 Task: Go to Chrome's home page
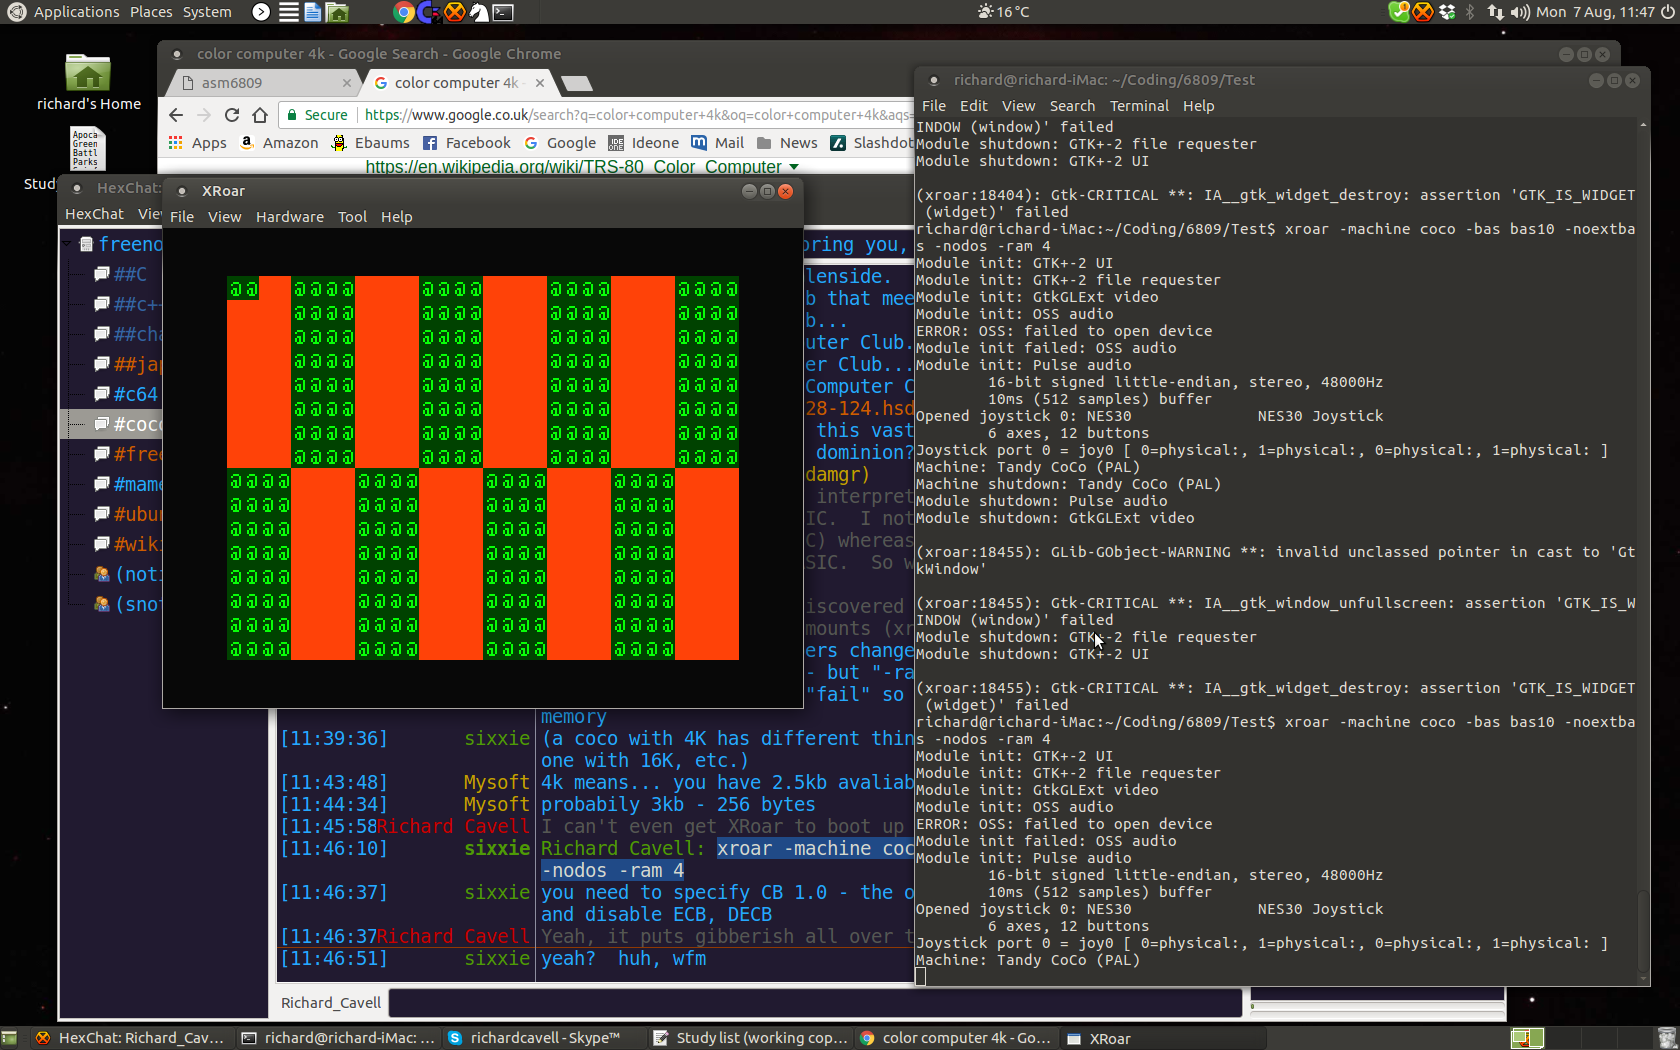260,115
